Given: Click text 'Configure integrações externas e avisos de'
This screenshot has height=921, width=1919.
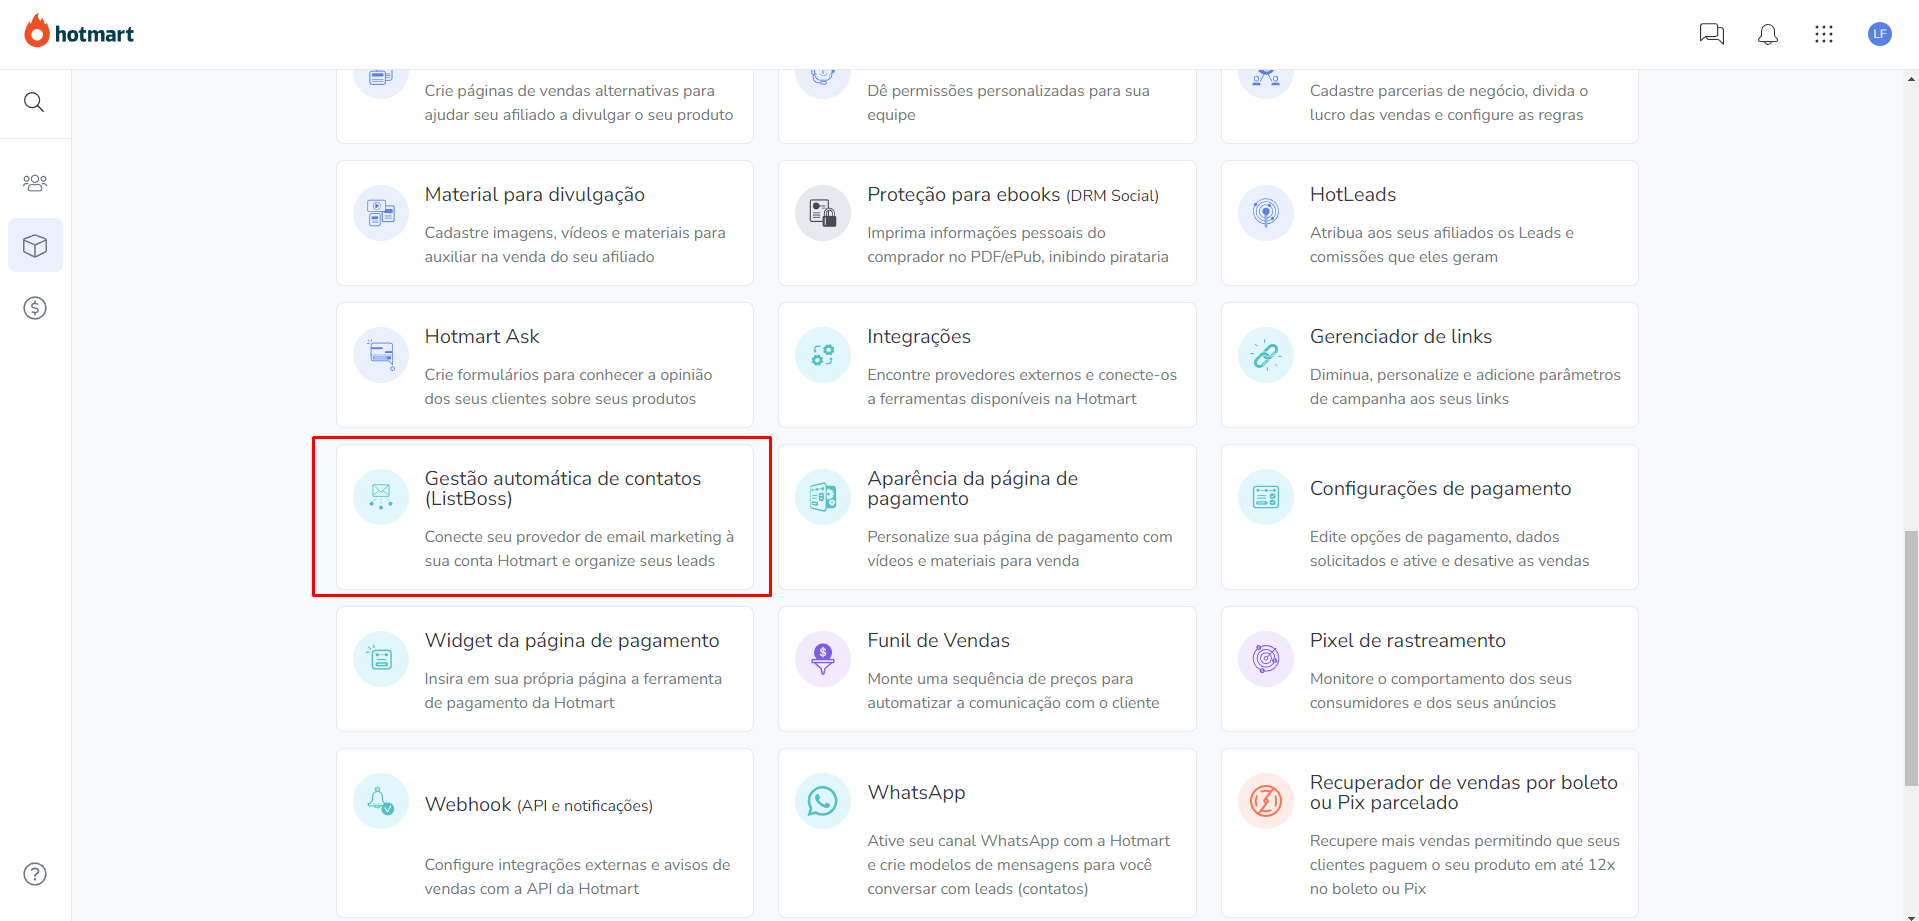Looking at the screenshot, I should click(578, 865).
